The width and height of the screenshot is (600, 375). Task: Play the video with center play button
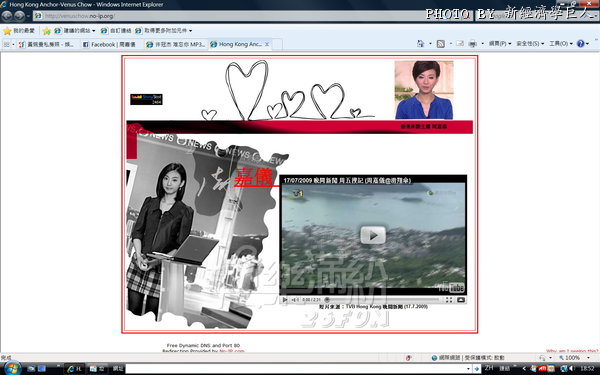coord(373,235)
